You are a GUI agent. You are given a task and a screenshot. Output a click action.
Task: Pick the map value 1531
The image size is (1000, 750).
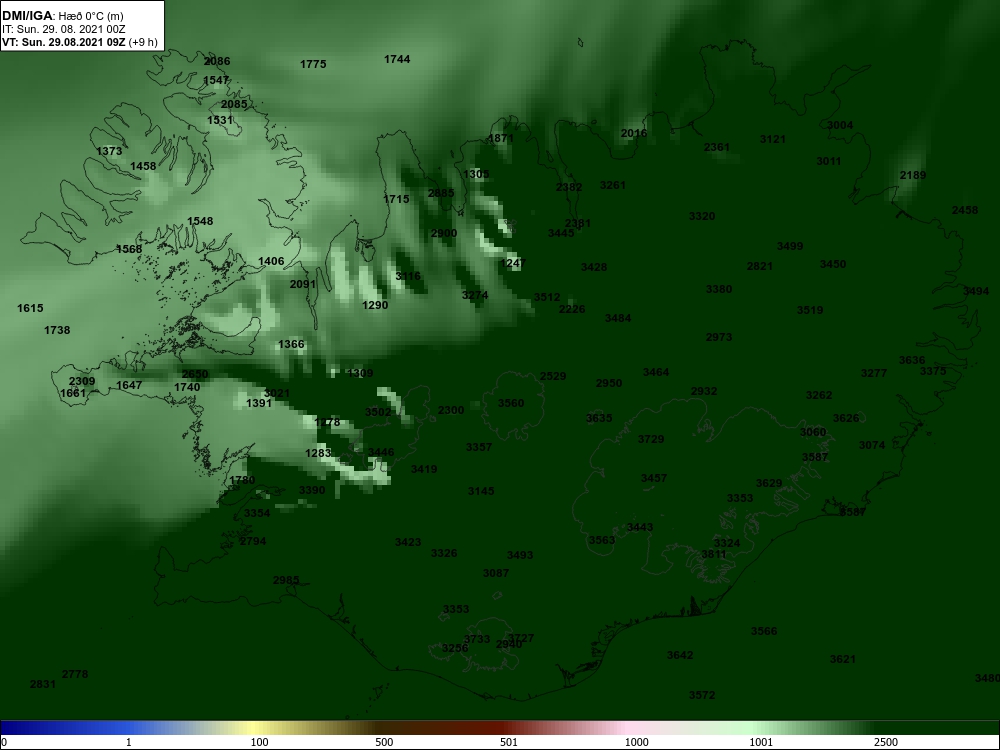[x=220, y=120]
